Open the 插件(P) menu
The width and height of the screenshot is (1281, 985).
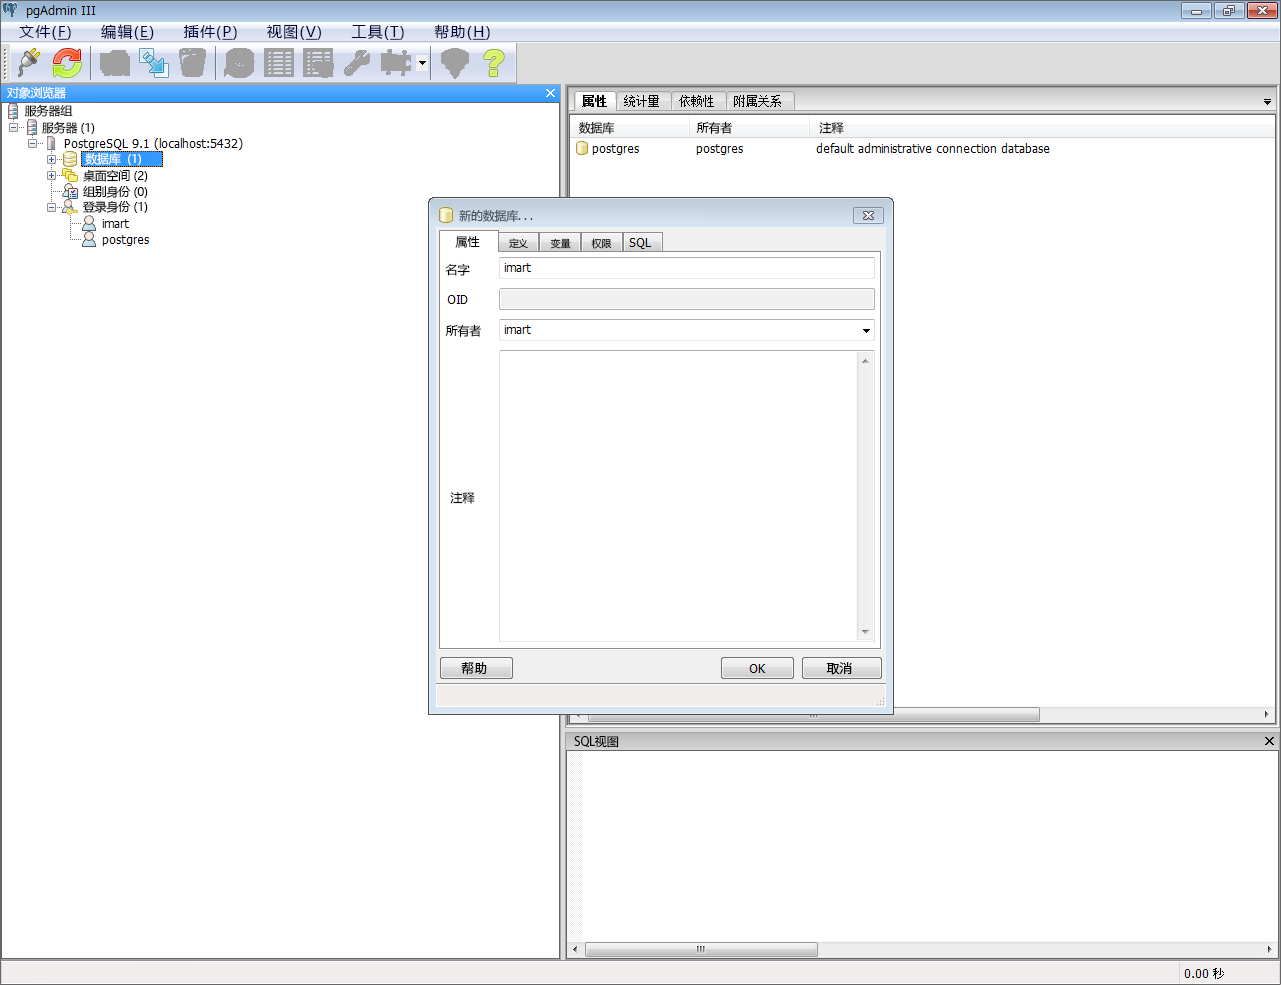[210, 32]
